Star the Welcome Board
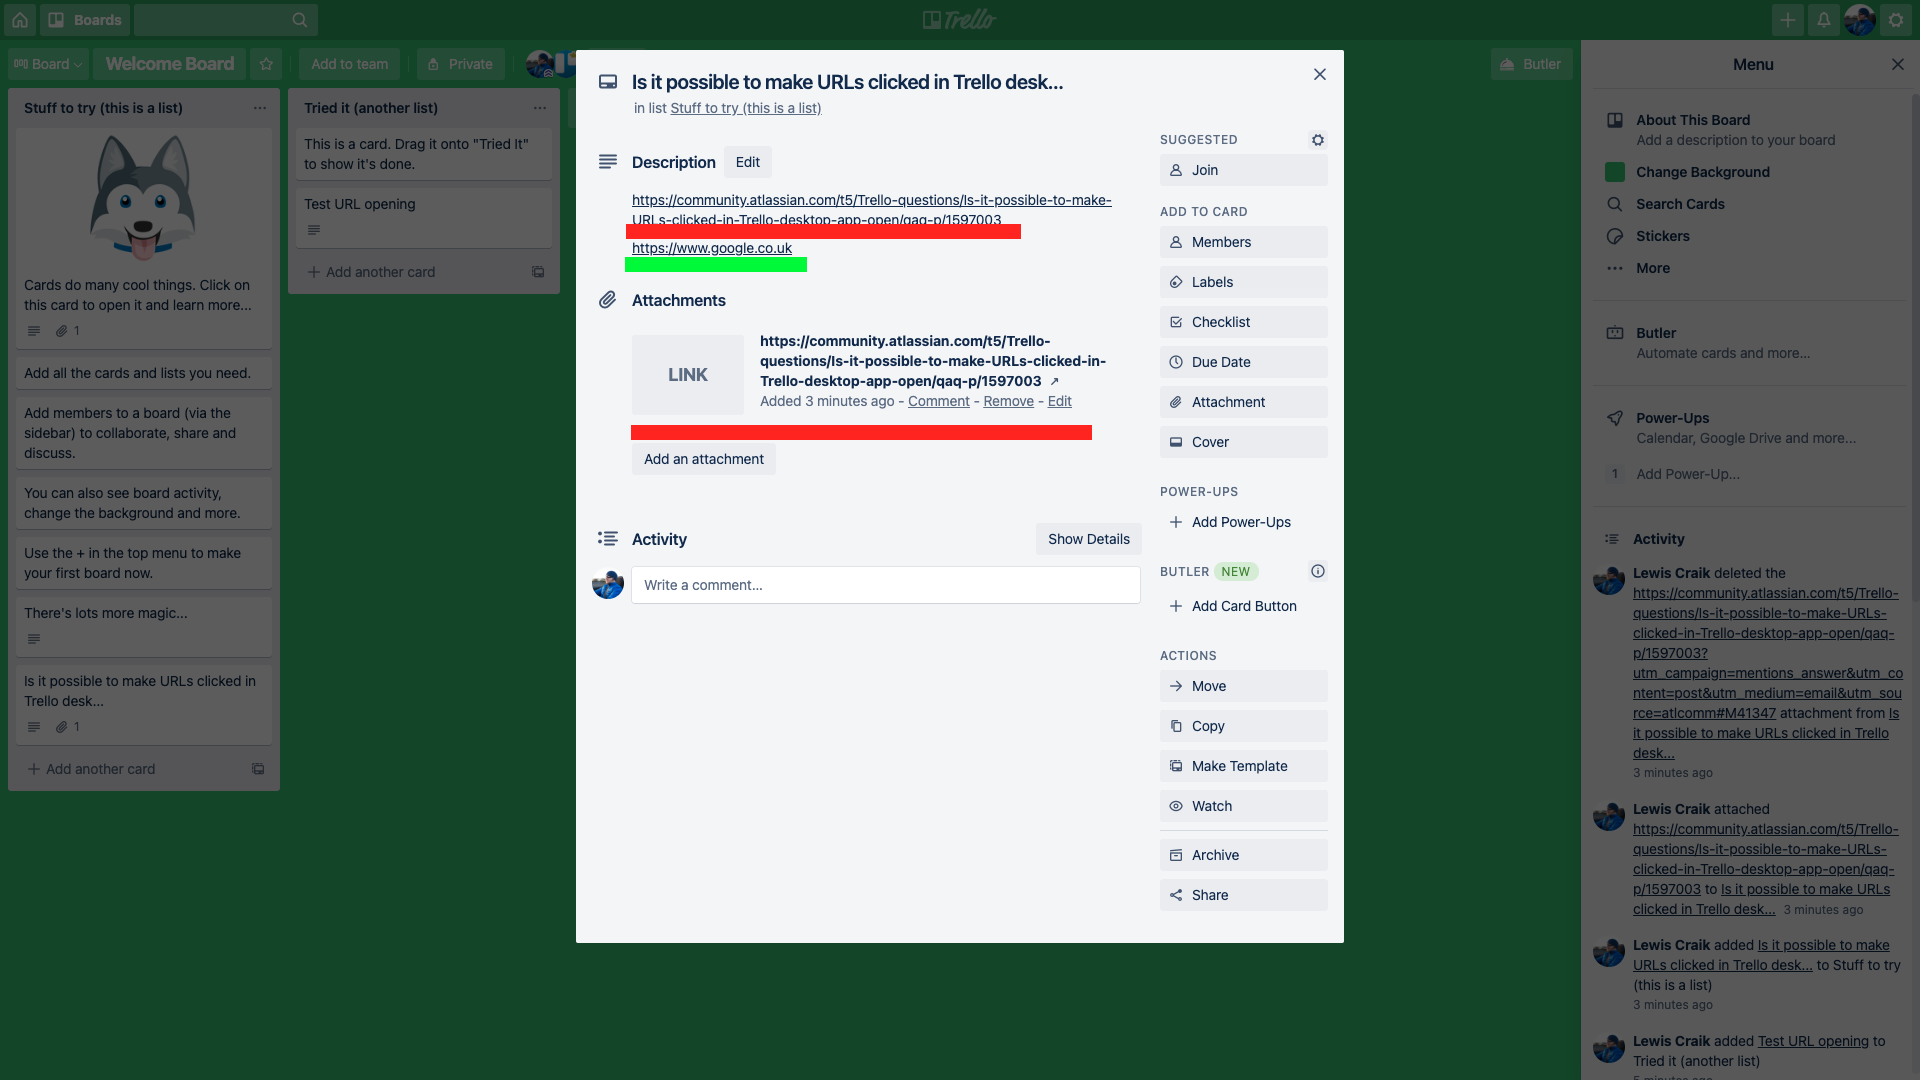This screenshot has width=1920, height=1080. pos(266,64)
